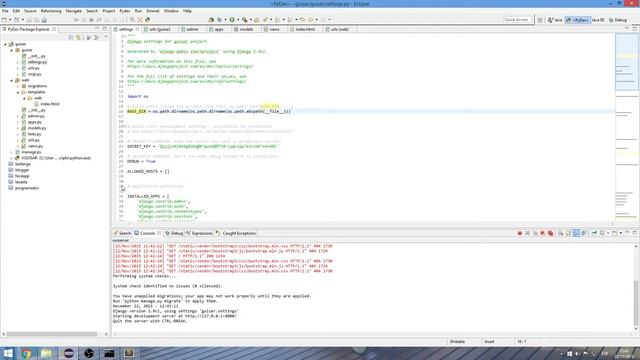Open the Search tab in bottom panel
The image size is (640, 360).
pyautogui.click(x=122, y=233)
